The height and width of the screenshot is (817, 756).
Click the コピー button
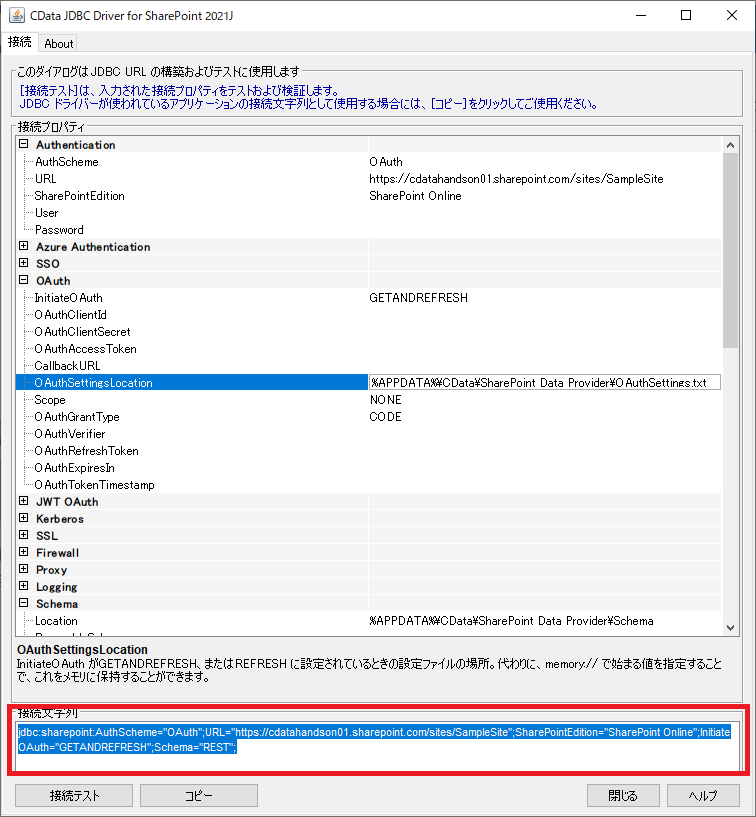(x=199, y=796)
